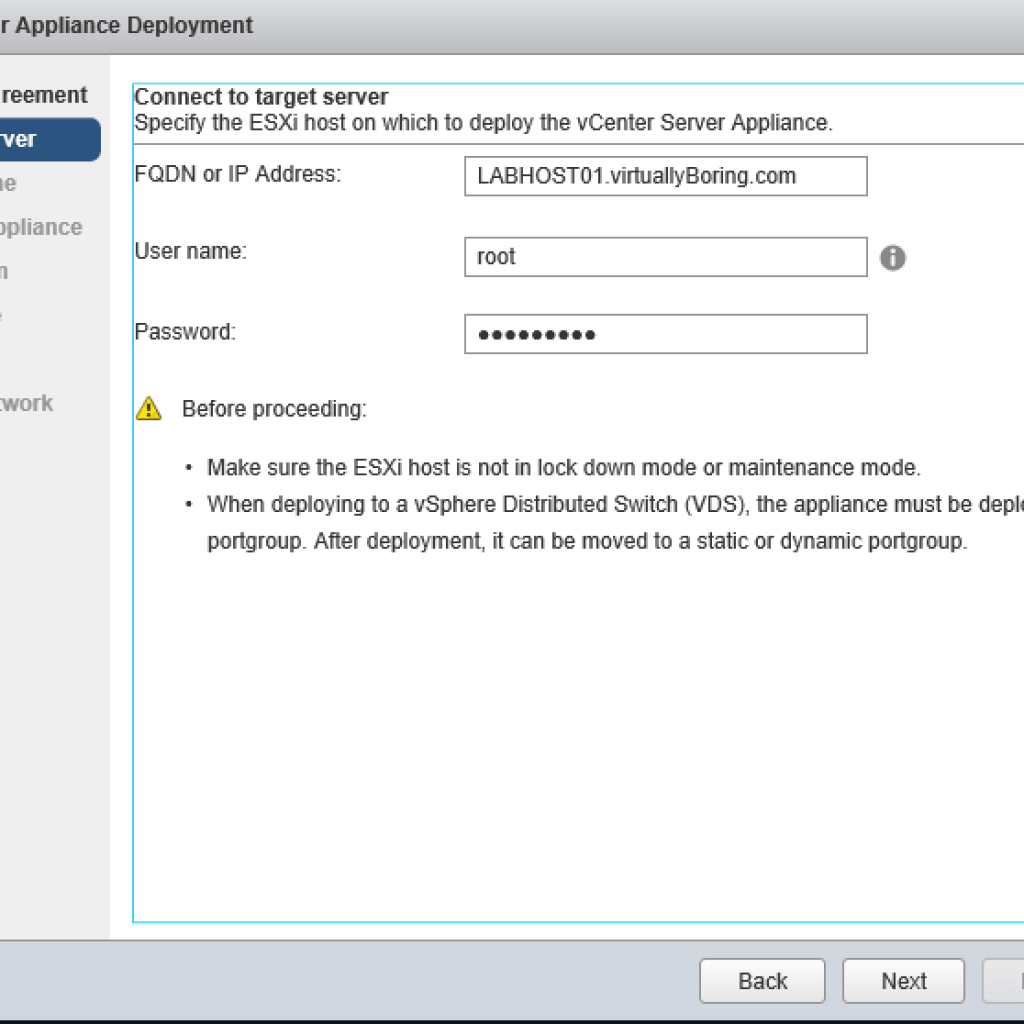Click the warning triangle before proceeding notice
This screenshot has width=1024, height=1024.
tap(148, 408)
